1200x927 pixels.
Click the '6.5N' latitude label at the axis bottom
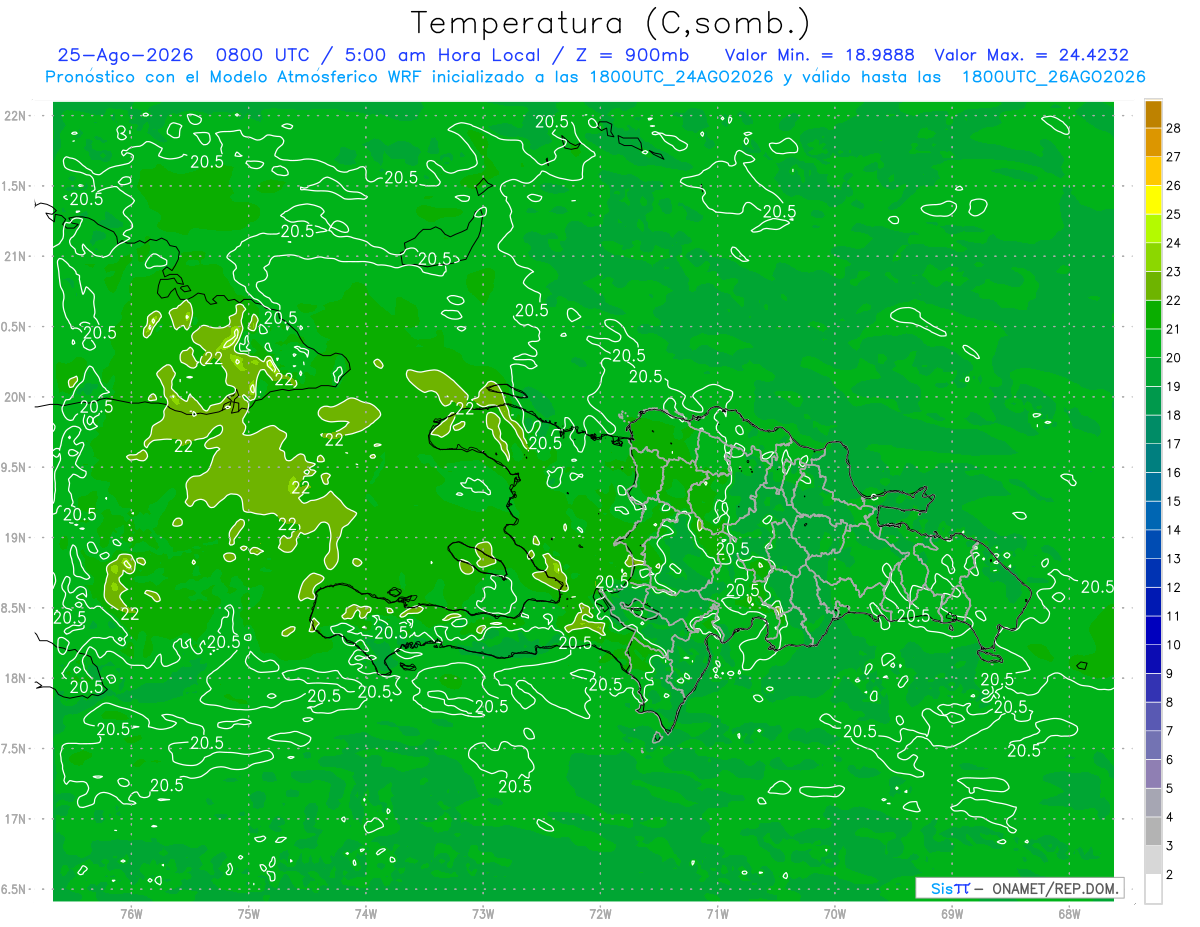(13, 890)
